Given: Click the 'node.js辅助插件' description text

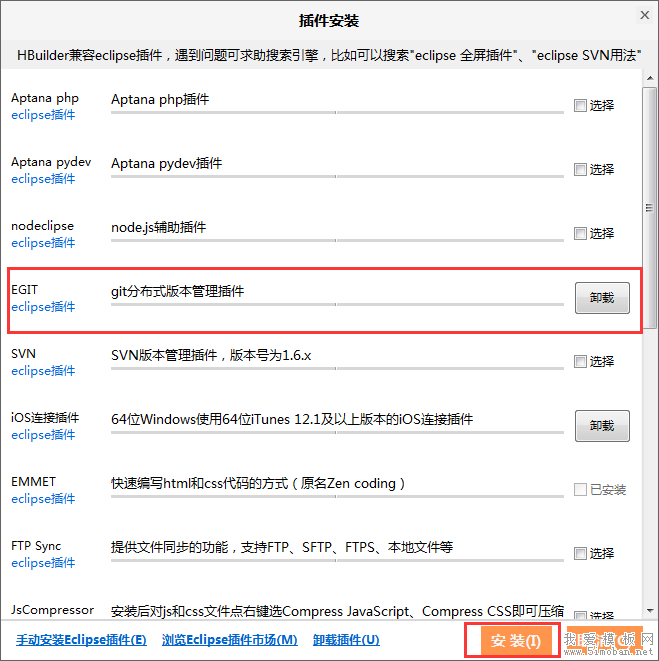Looking at the screenshot, I should pyautogui.click(x=159, y=228).
